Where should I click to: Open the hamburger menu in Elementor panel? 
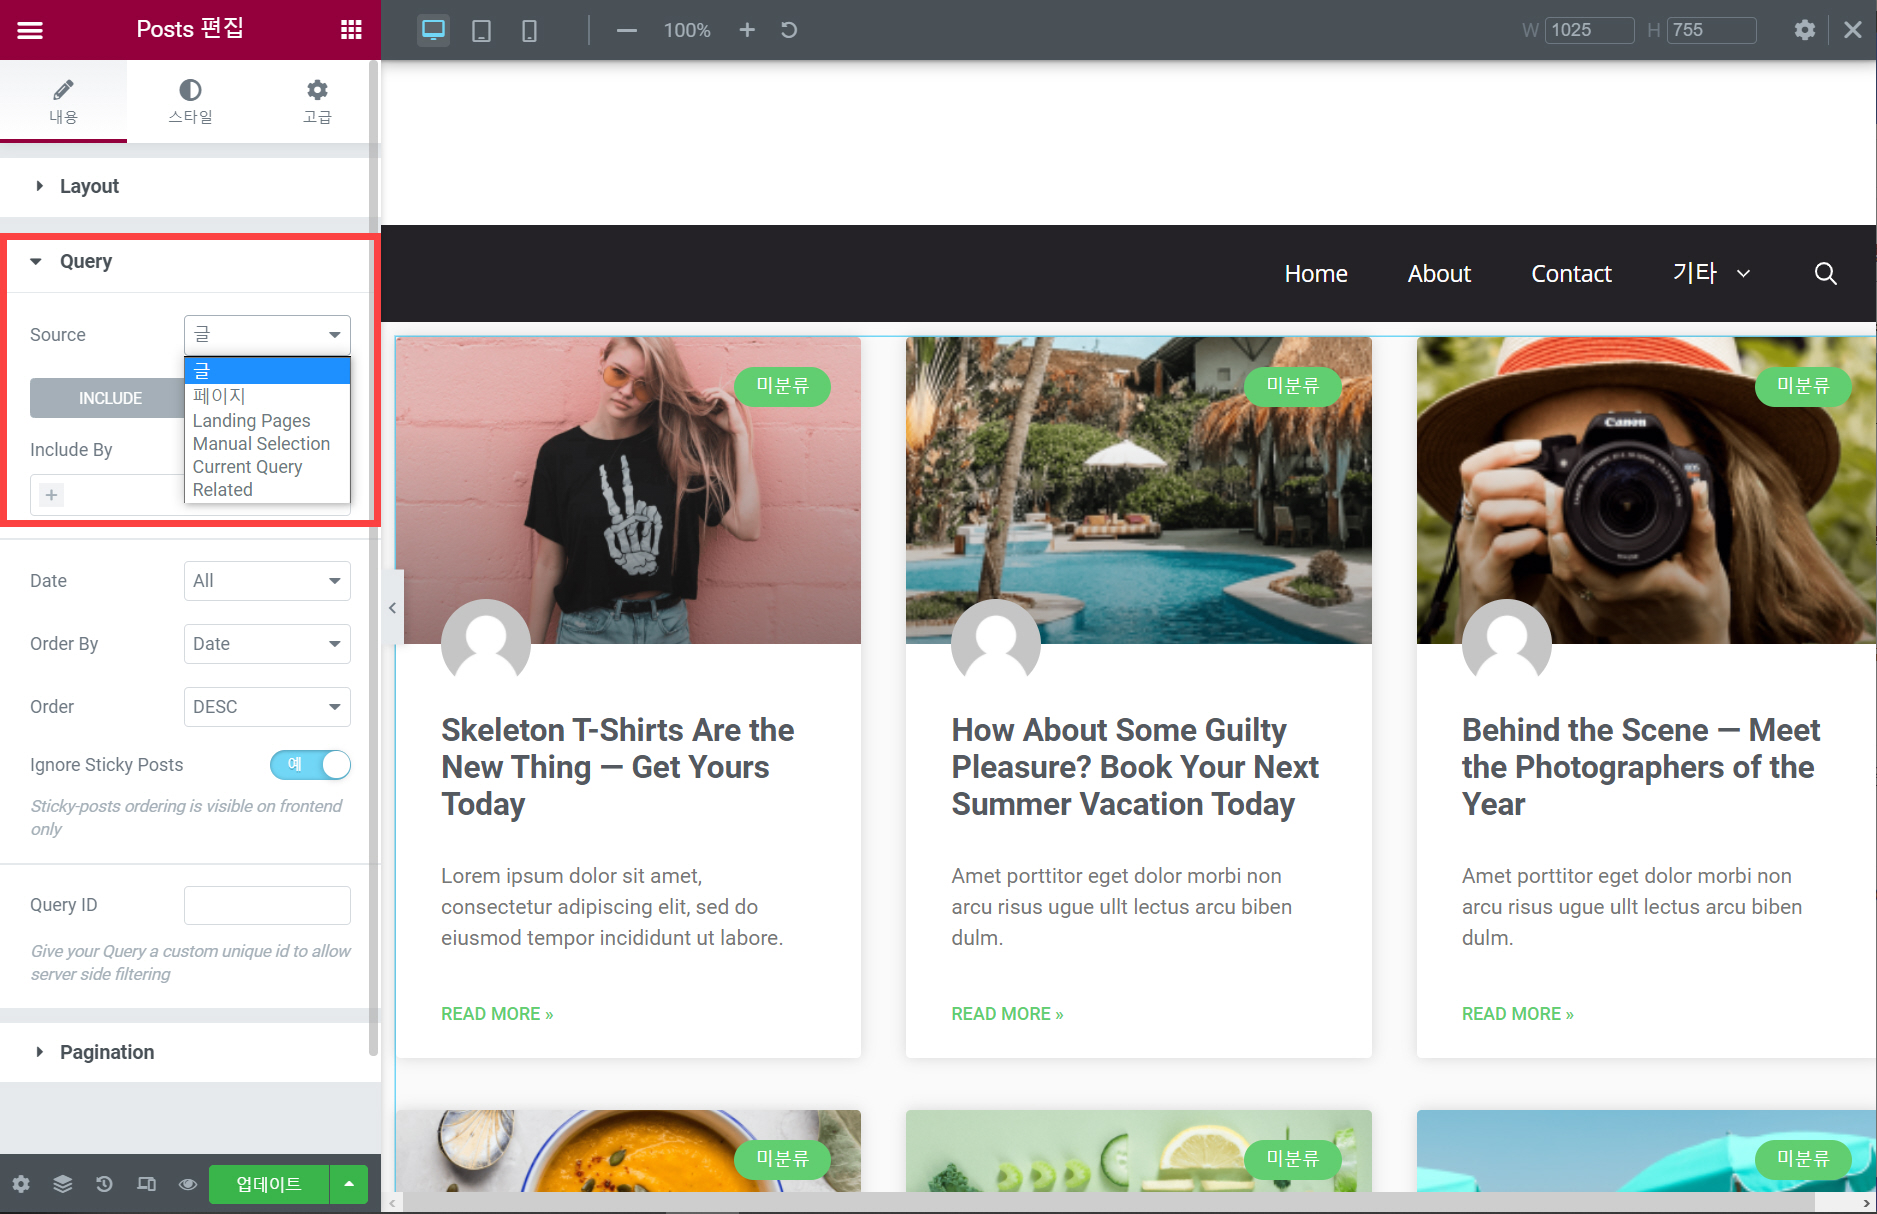[x=30, y=30]
